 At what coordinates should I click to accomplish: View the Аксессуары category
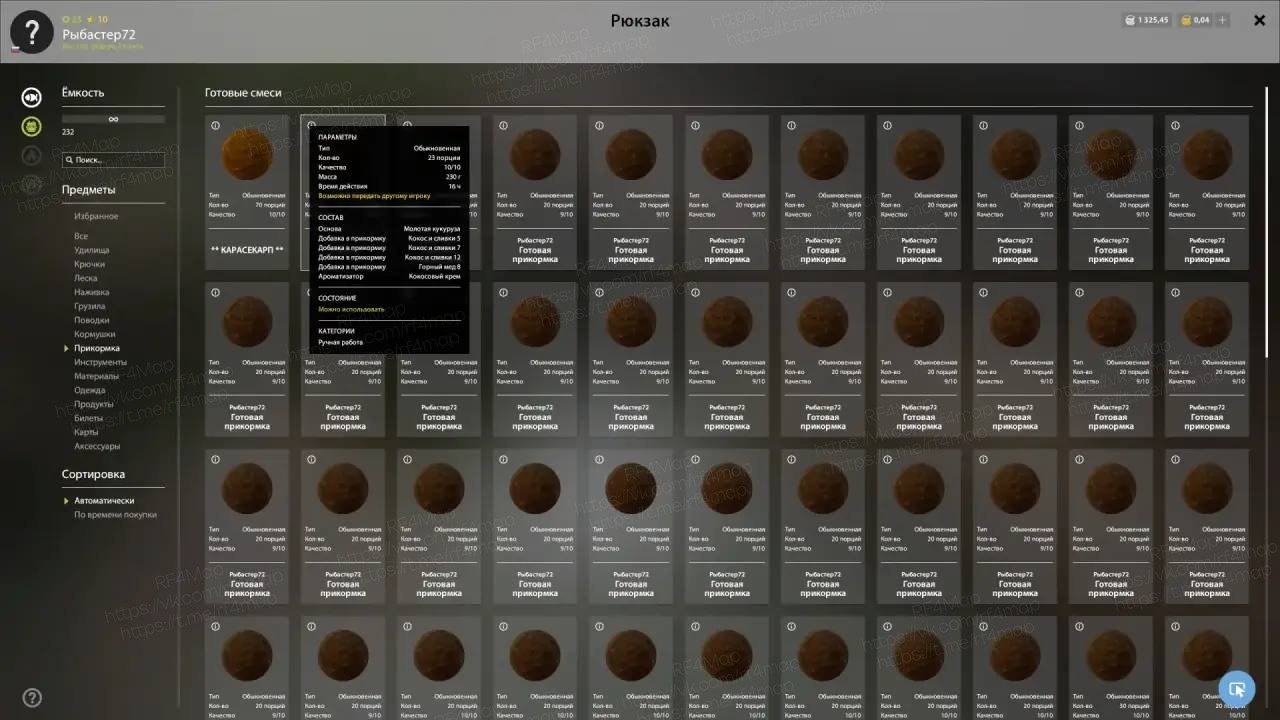97,447
